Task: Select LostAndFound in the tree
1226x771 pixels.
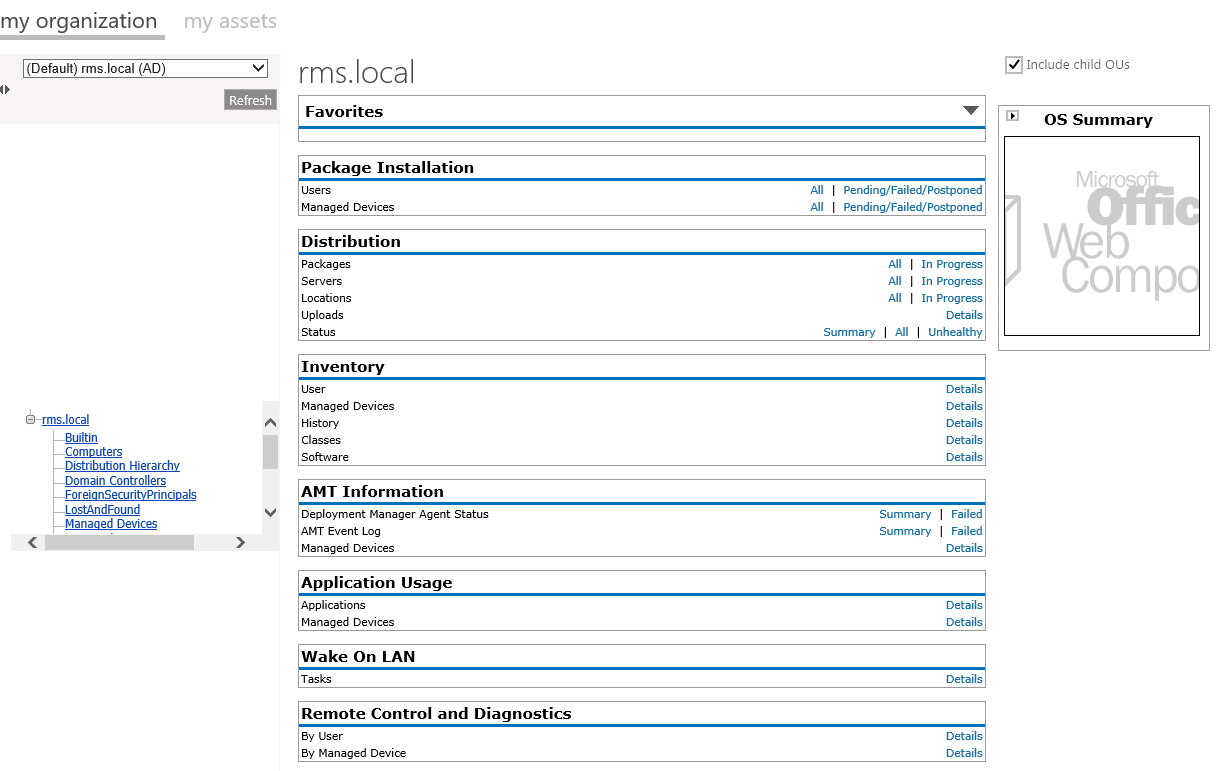Action: (x=102, y=510)
